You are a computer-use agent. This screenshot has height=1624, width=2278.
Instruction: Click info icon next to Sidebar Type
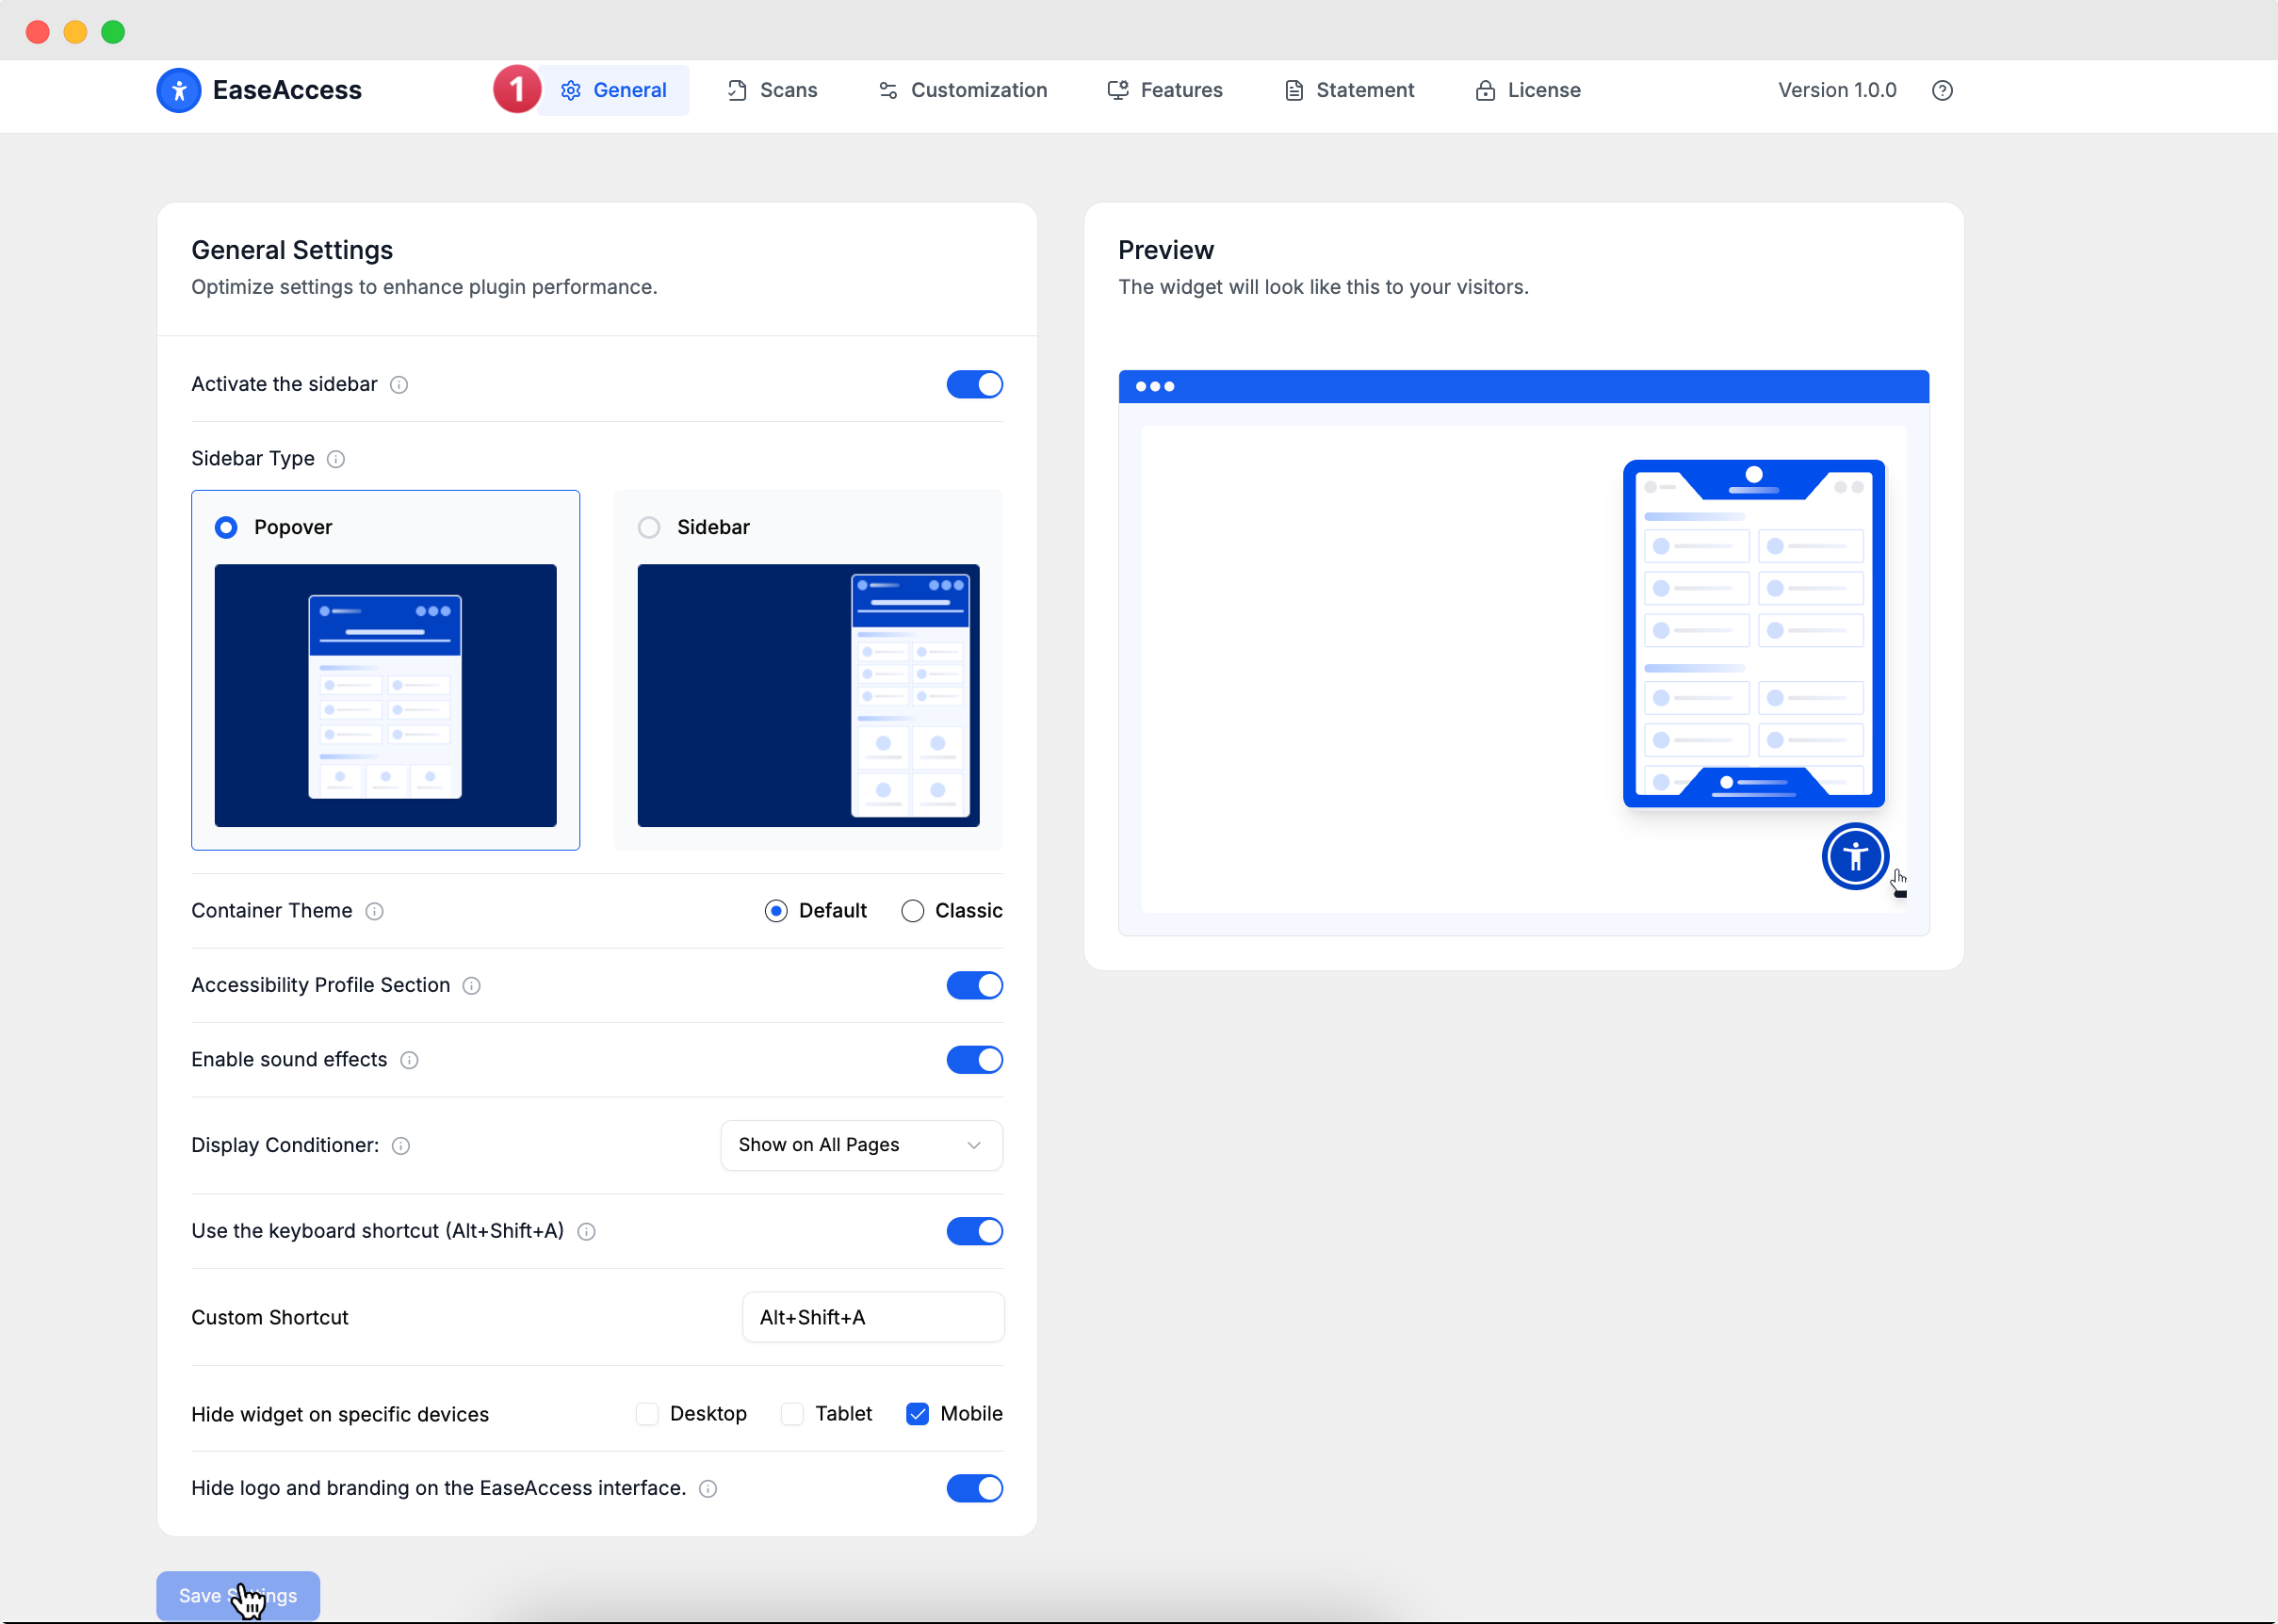click(336, 459)
